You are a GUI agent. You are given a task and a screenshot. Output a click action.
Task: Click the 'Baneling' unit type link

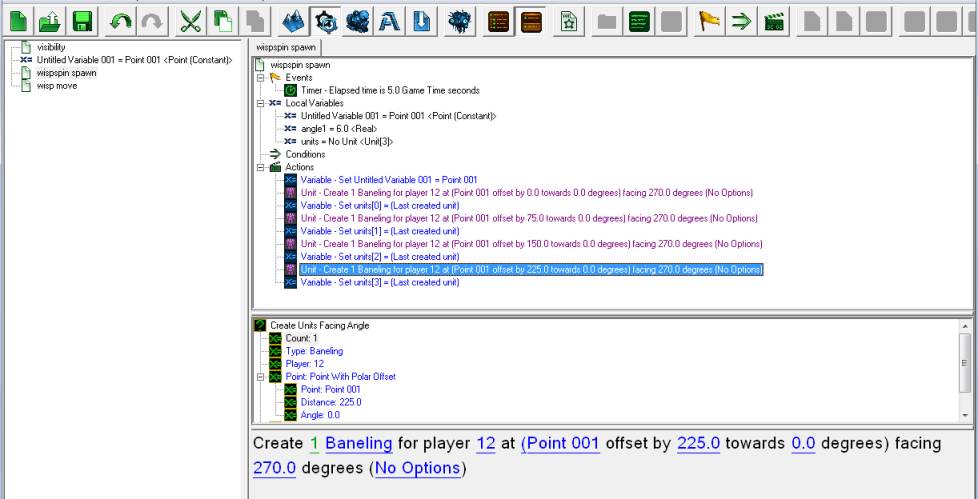[358, 443]
